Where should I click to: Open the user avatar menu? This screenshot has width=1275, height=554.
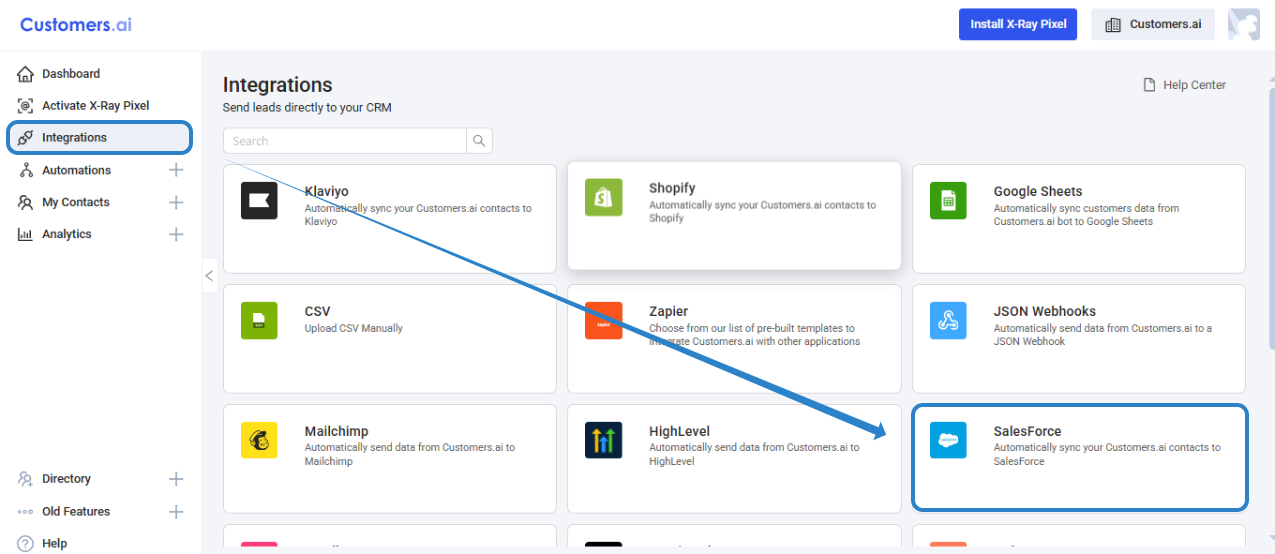click(1244, 24)
